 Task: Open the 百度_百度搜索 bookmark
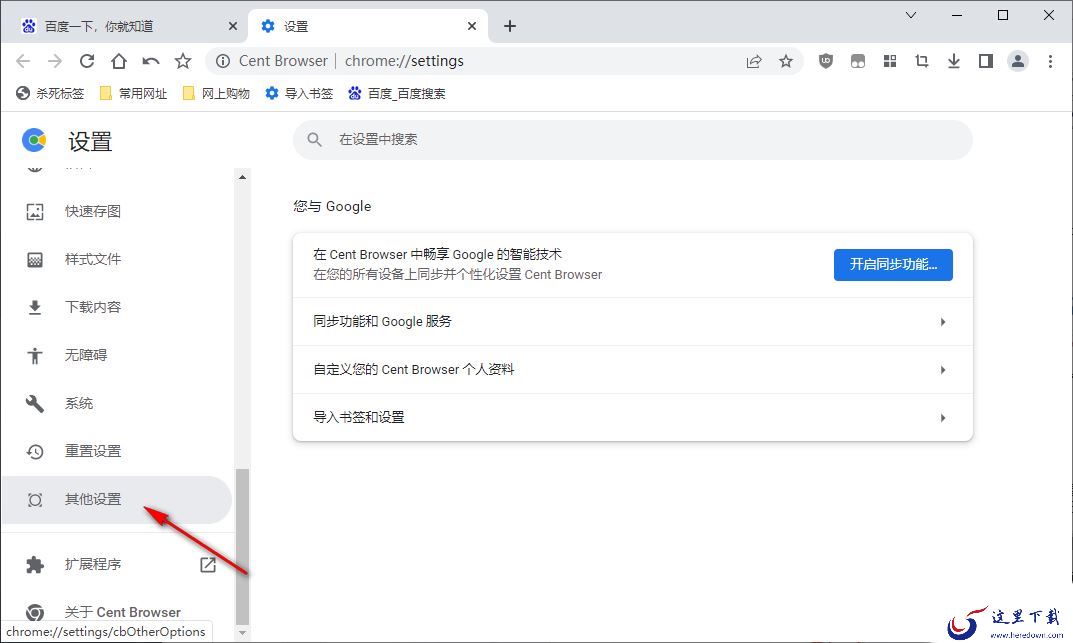click(397, 94)
